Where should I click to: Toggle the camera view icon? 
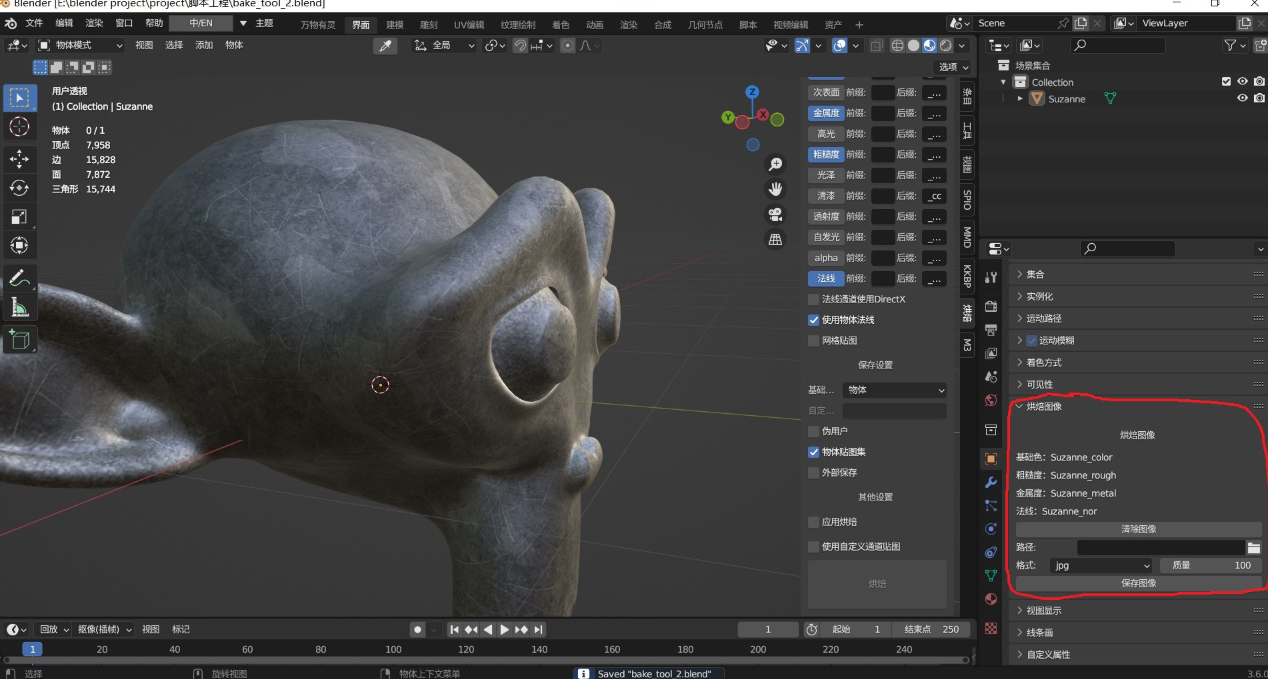click(x=775, y=214)
